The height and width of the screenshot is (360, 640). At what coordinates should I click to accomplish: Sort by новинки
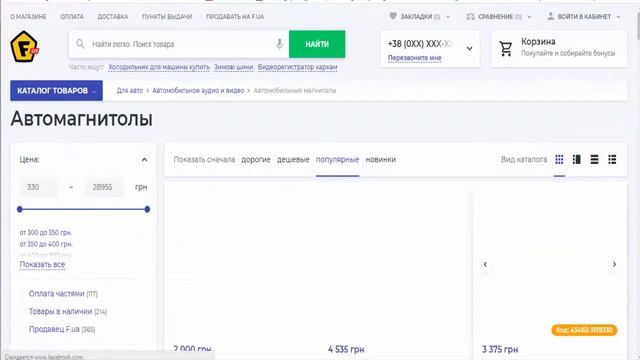[381, 160]
